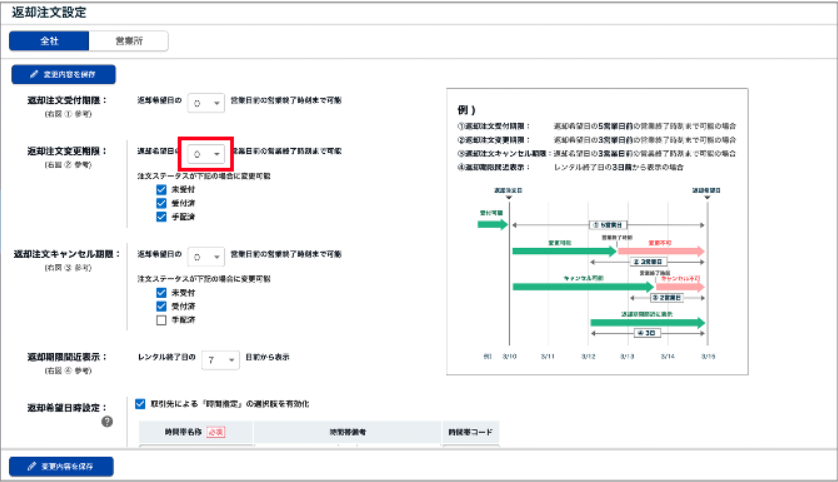This screenshot has width=838, height=482.
Task: Open the 返却注文変更期限 days dropdown
Action: 206,155
